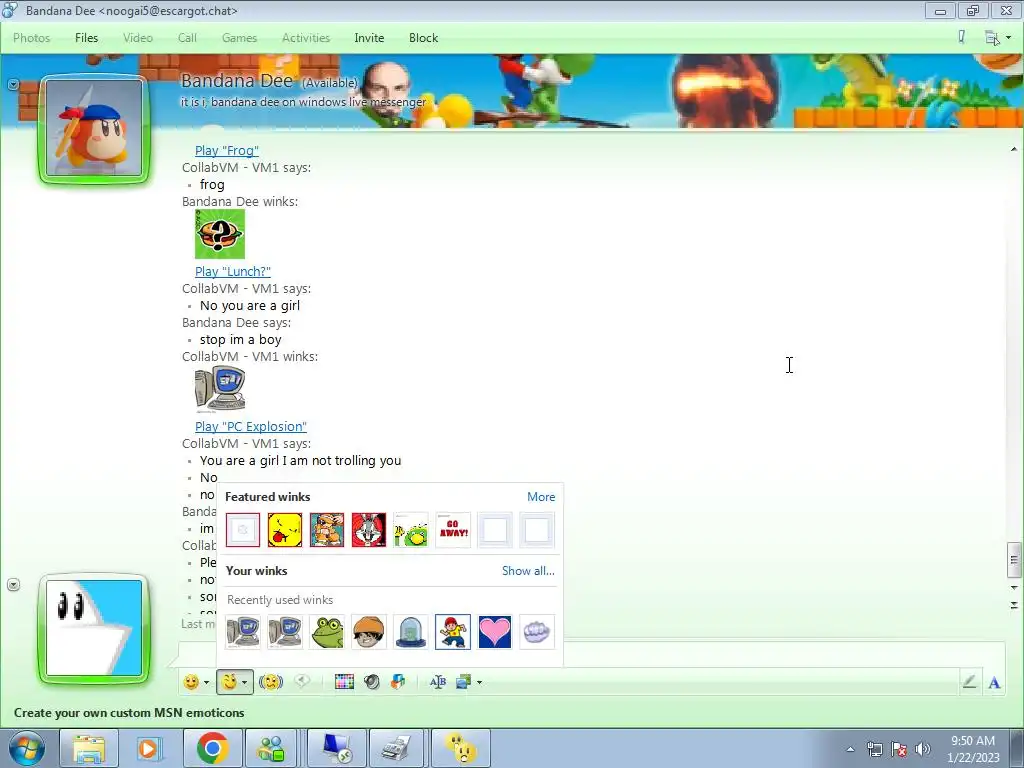Screen dimensions: 1024x768
Task: Open the Windows Start button
Action: (x=26, y=748)
